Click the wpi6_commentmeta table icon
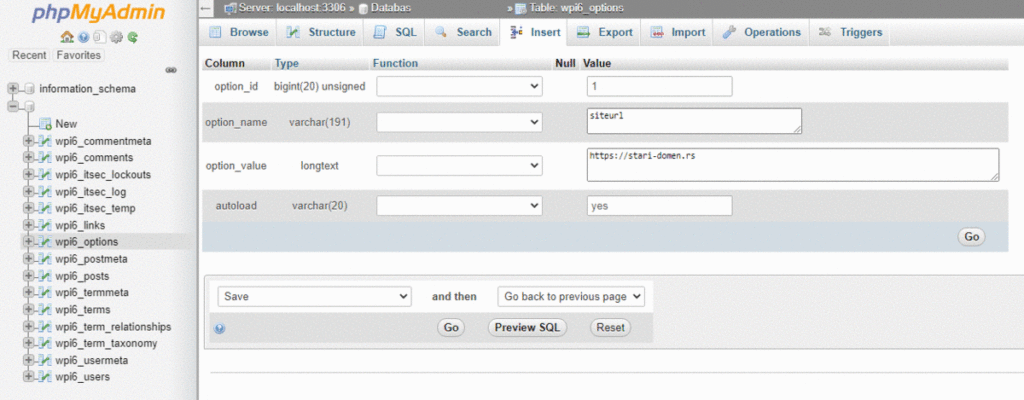The image size is (1024, 400). (45, 141)
